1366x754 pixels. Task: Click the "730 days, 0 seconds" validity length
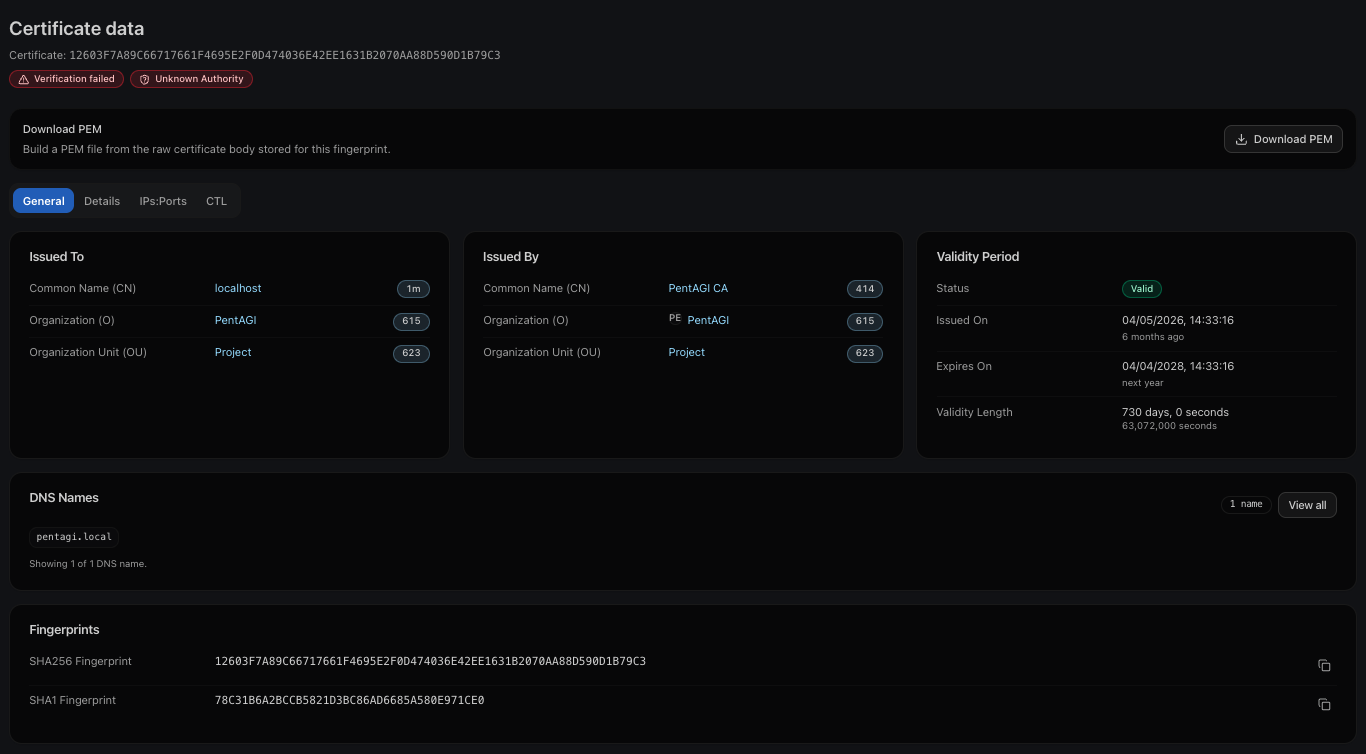1175,412
